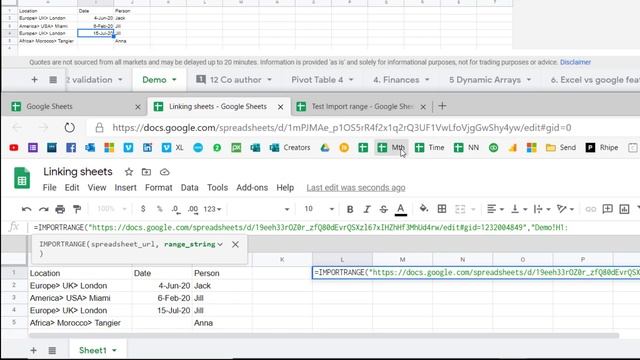
Task: Open the Send folder bookmark
Action: point(561,148)
